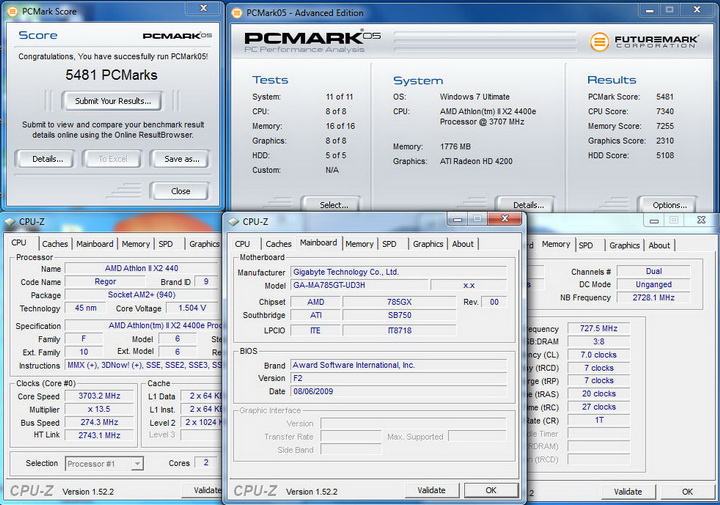Close the PCMark Score dialog with Close button
Screen dimensions: 720x505
[180, 191]
